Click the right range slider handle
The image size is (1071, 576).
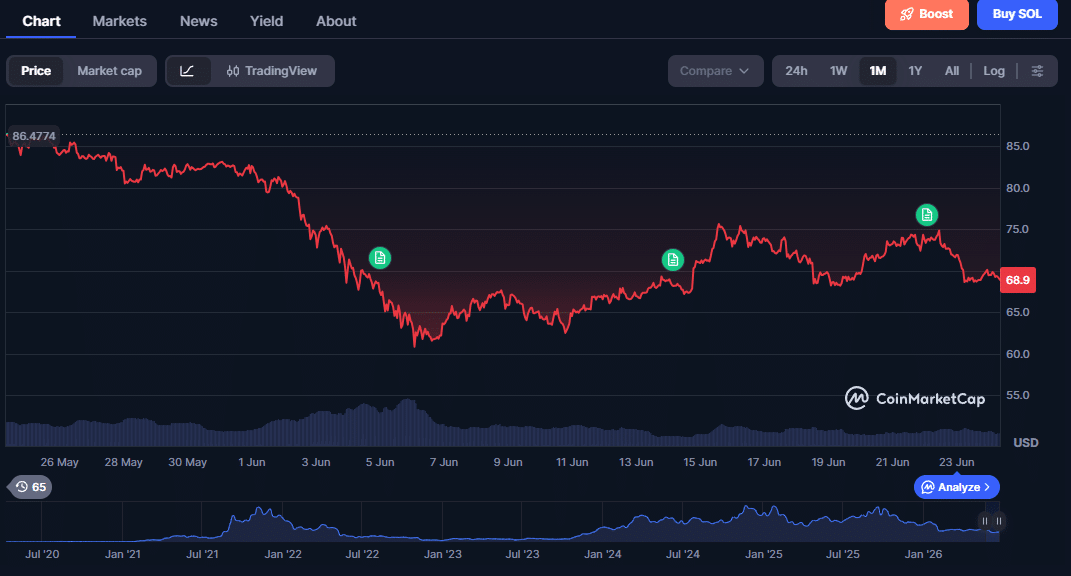[999, 521]
